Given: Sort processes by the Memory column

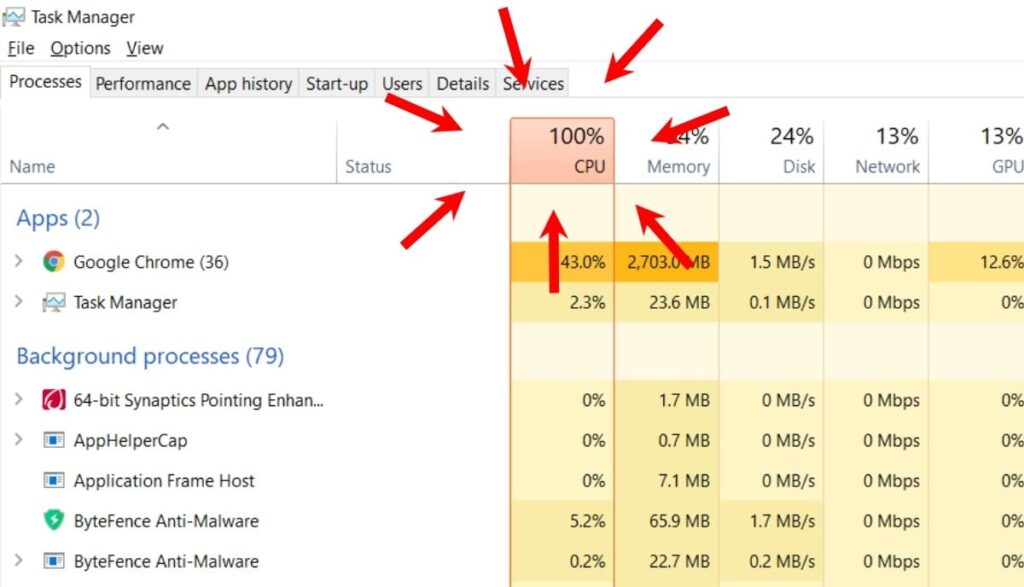Looking at the screenshot, I should (678, 150).
